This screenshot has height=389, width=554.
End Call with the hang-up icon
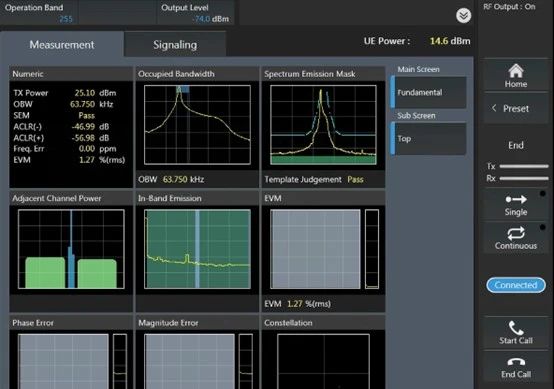[x=515, y=367]
